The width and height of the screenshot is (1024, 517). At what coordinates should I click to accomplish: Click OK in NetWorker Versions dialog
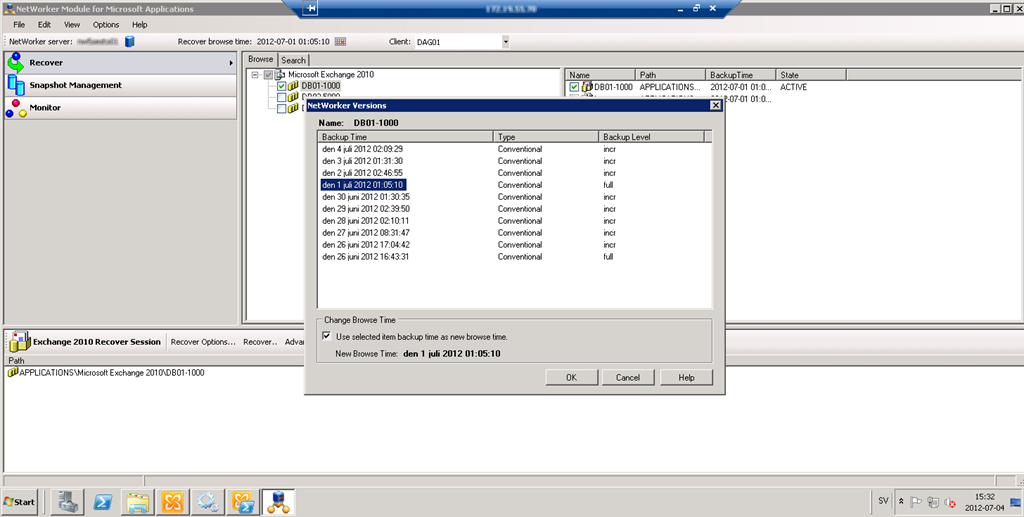[571, 377]
